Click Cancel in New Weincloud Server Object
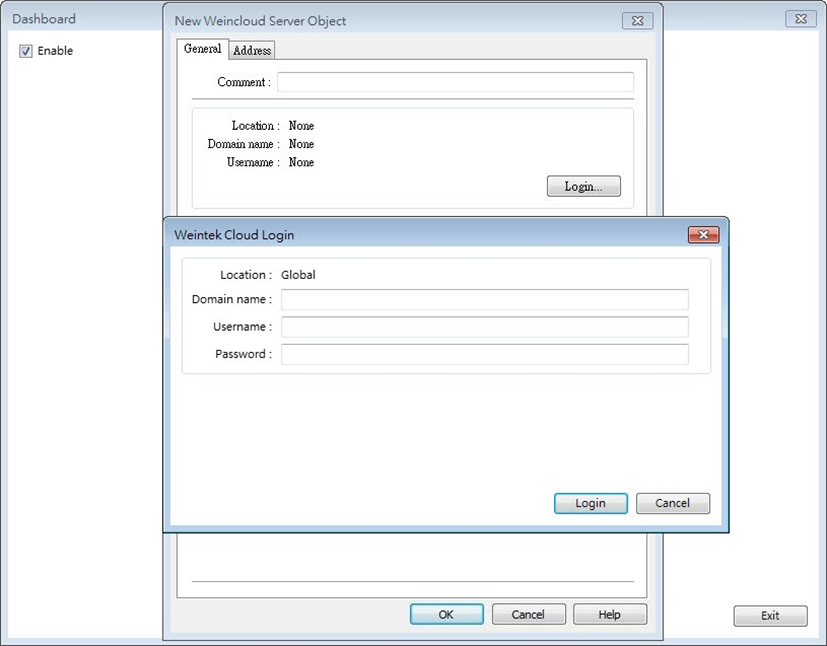 (528, 614)
